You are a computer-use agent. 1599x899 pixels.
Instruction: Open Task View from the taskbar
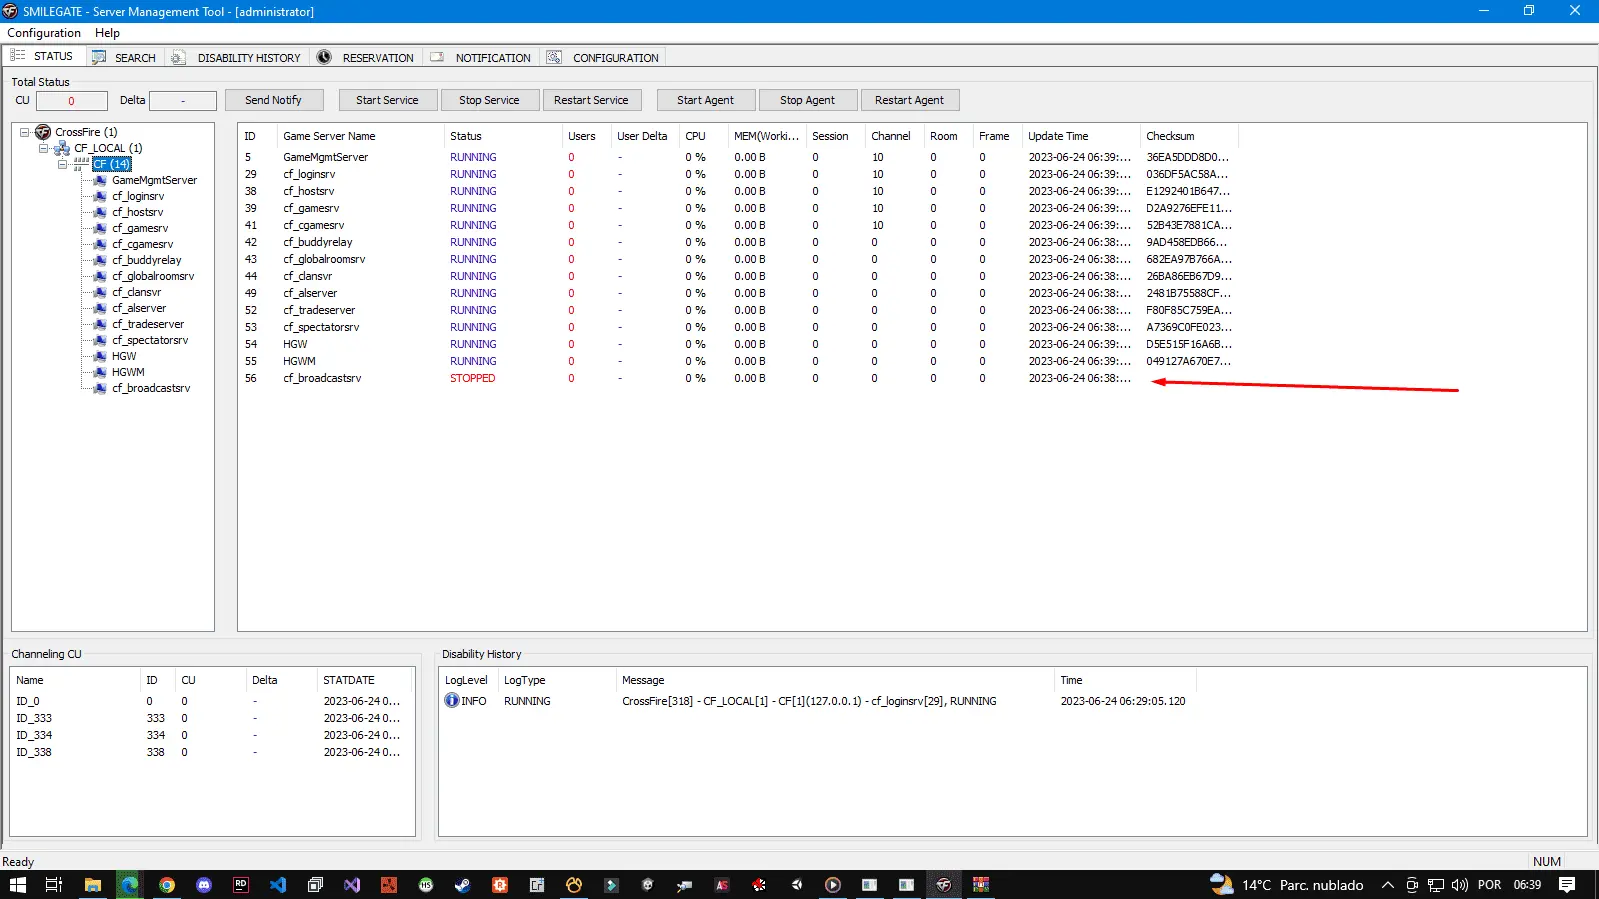click(x=54, y=885)
